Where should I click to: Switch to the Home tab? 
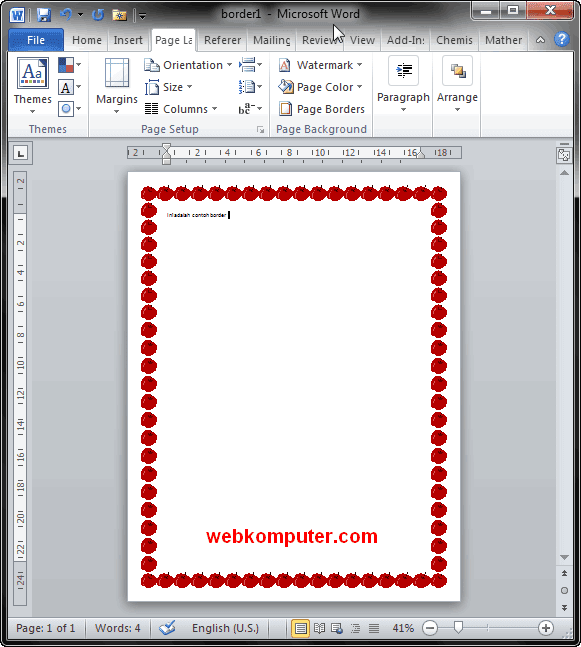pos(87,40)
